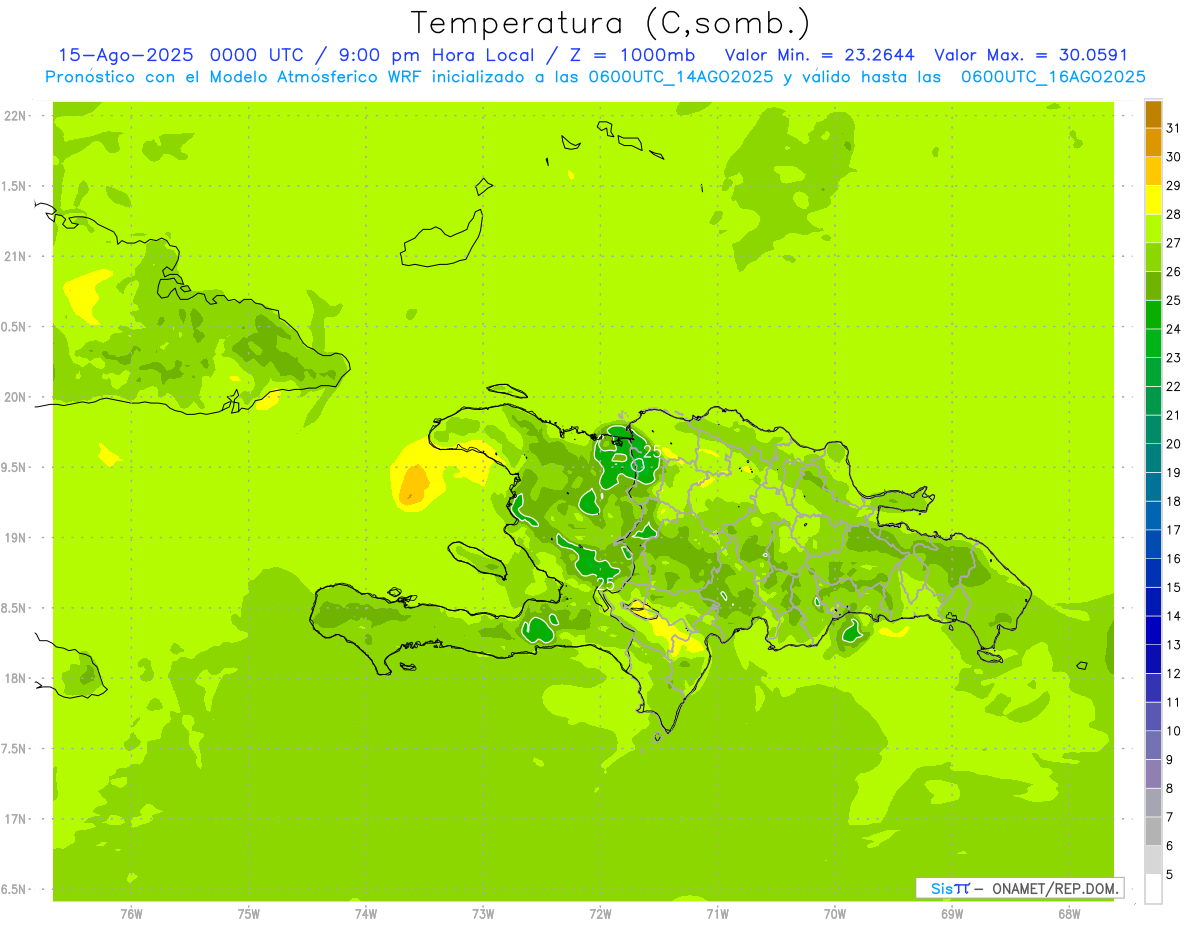Select "Valor Max. = 30.0591" text
The image size is (1200, 927).
point(1031,55)
